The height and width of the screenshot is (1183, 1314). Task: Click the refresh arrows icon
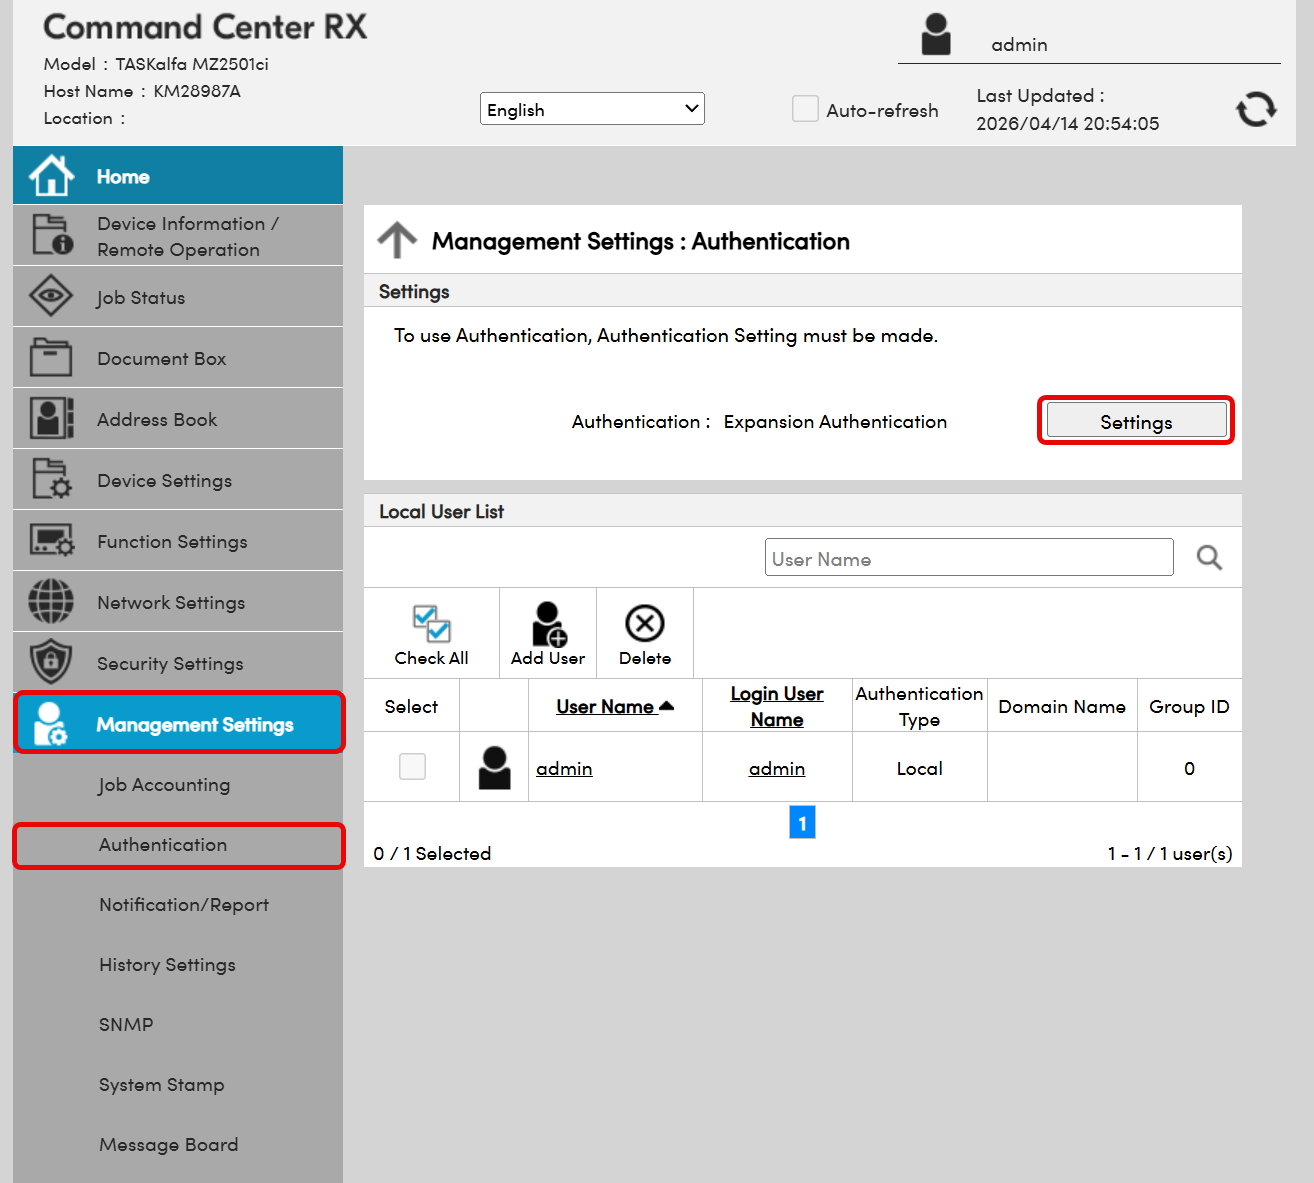pos(1256,109)
